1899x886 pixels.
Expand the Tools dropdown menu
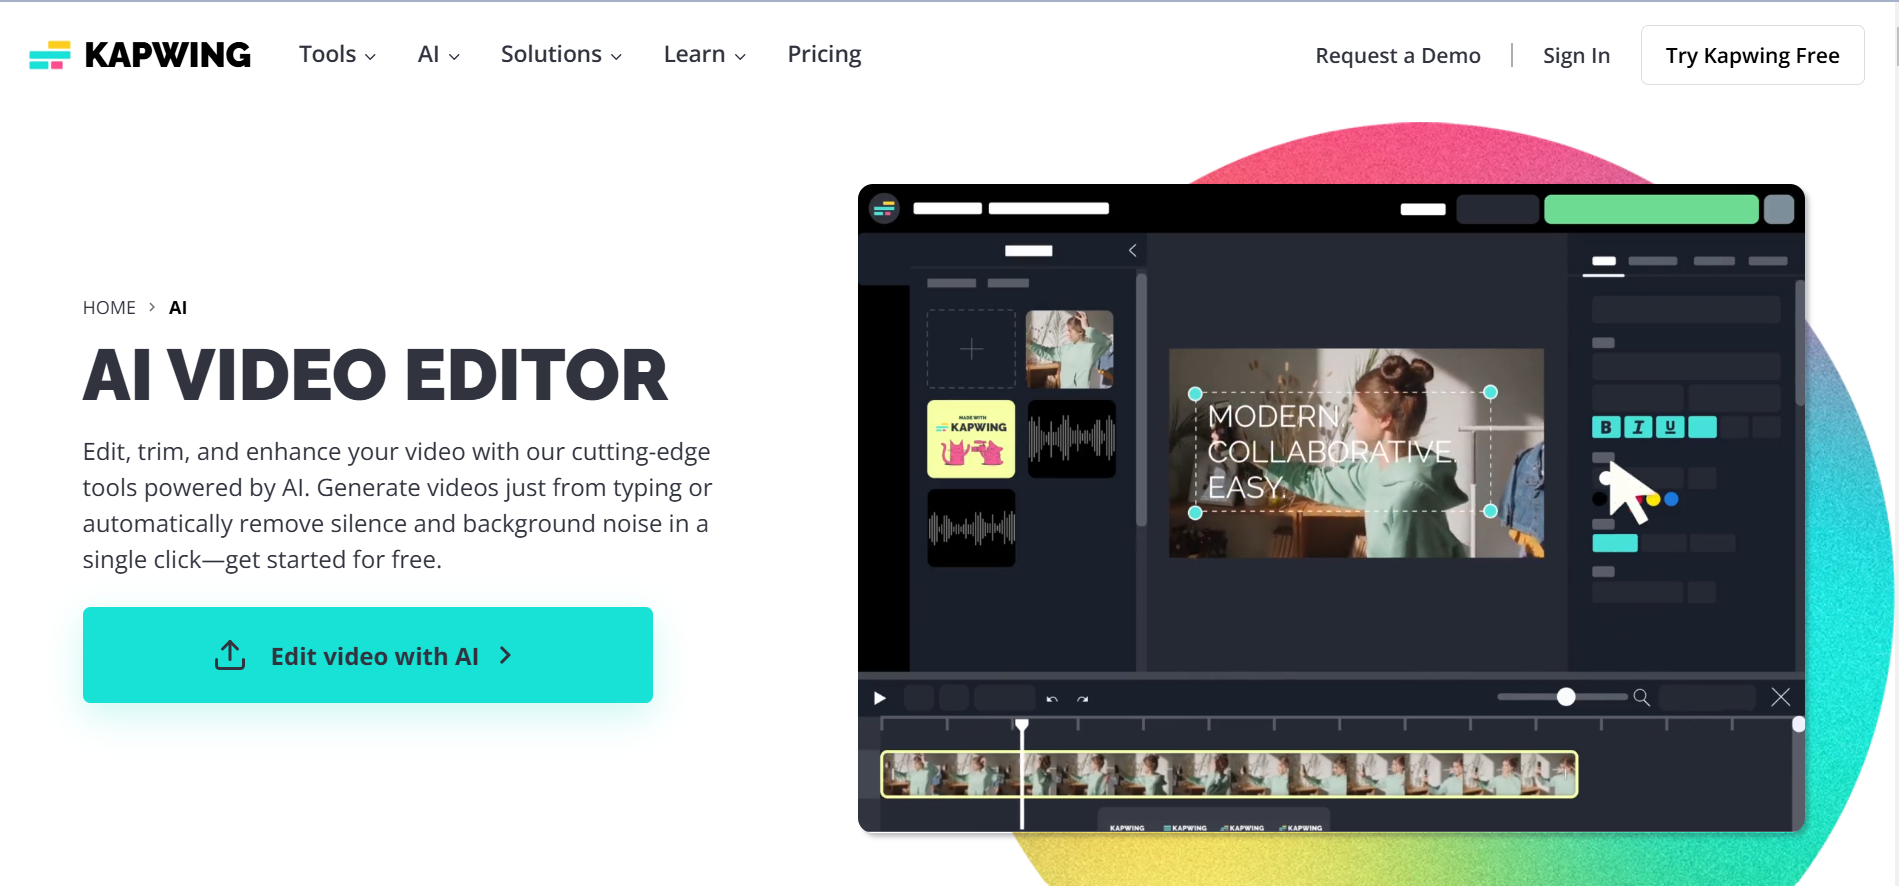point(337,55)
